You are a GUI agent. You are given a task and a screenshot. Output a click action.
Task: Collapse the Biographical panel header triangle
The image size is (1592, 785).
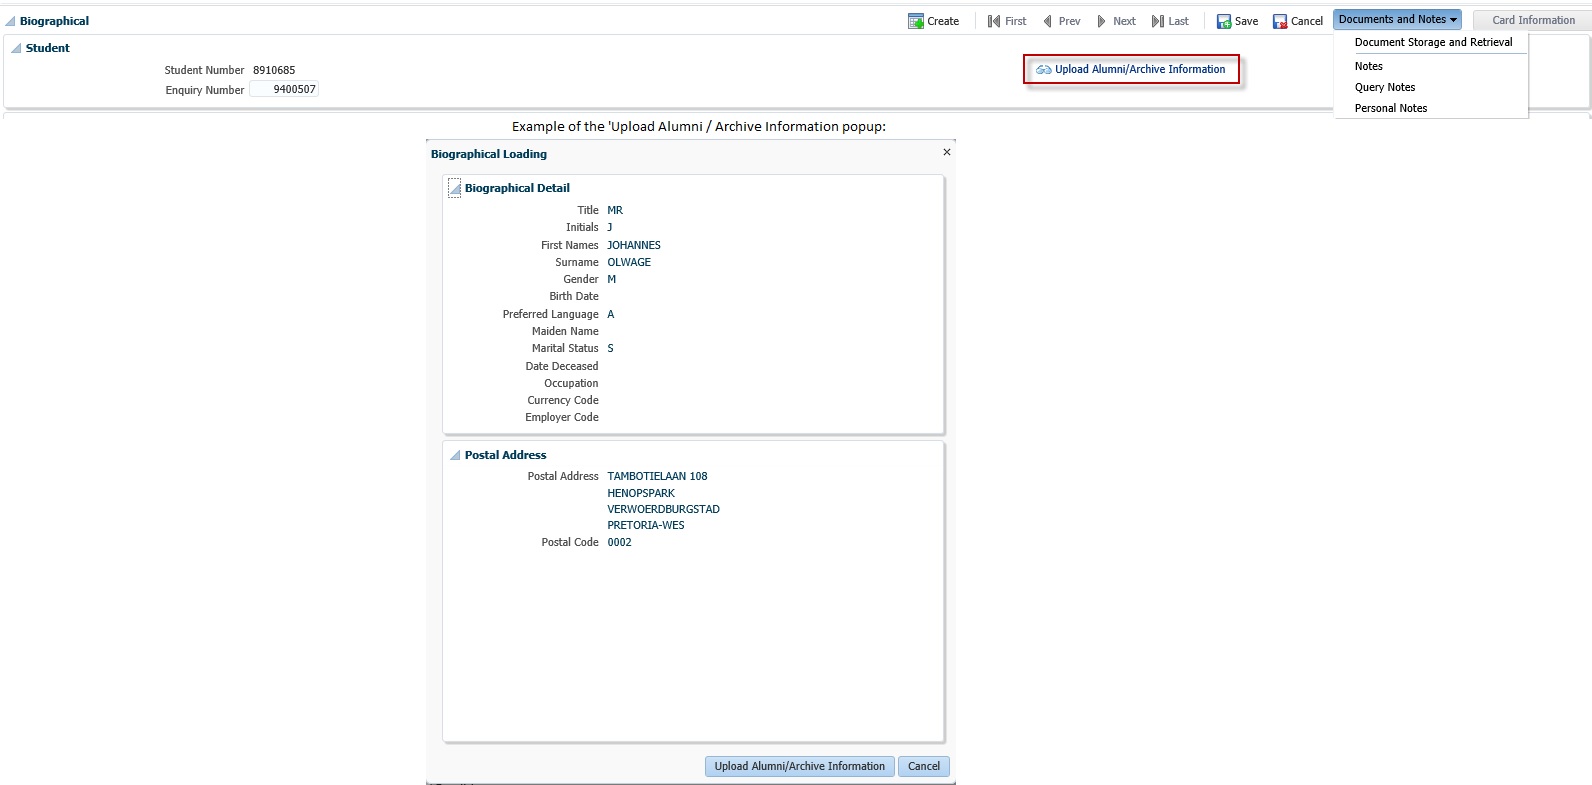pos(10,21)
